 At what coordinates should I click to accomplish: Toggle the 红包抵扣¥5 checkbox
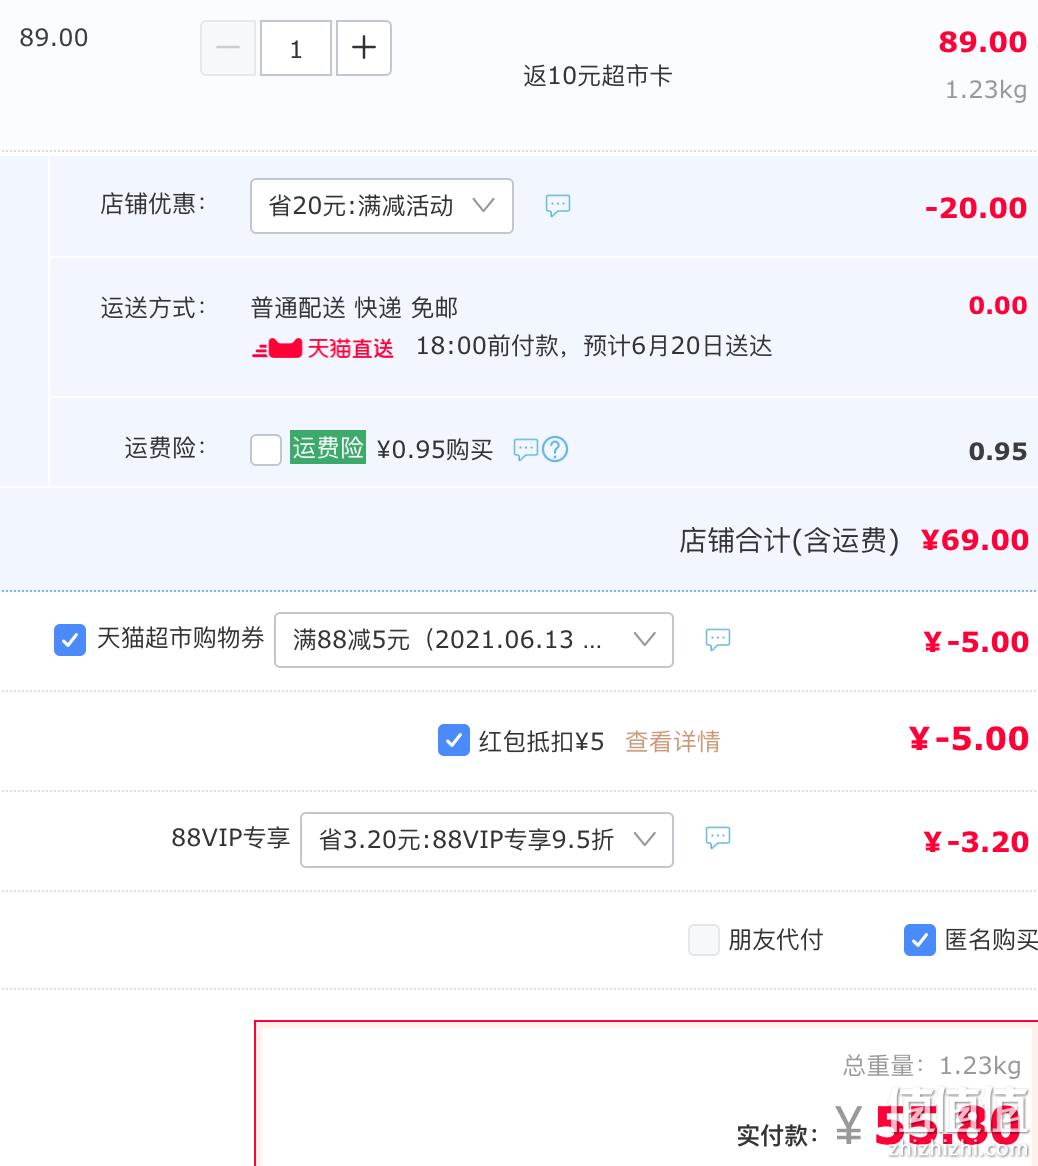coord(454,740)
